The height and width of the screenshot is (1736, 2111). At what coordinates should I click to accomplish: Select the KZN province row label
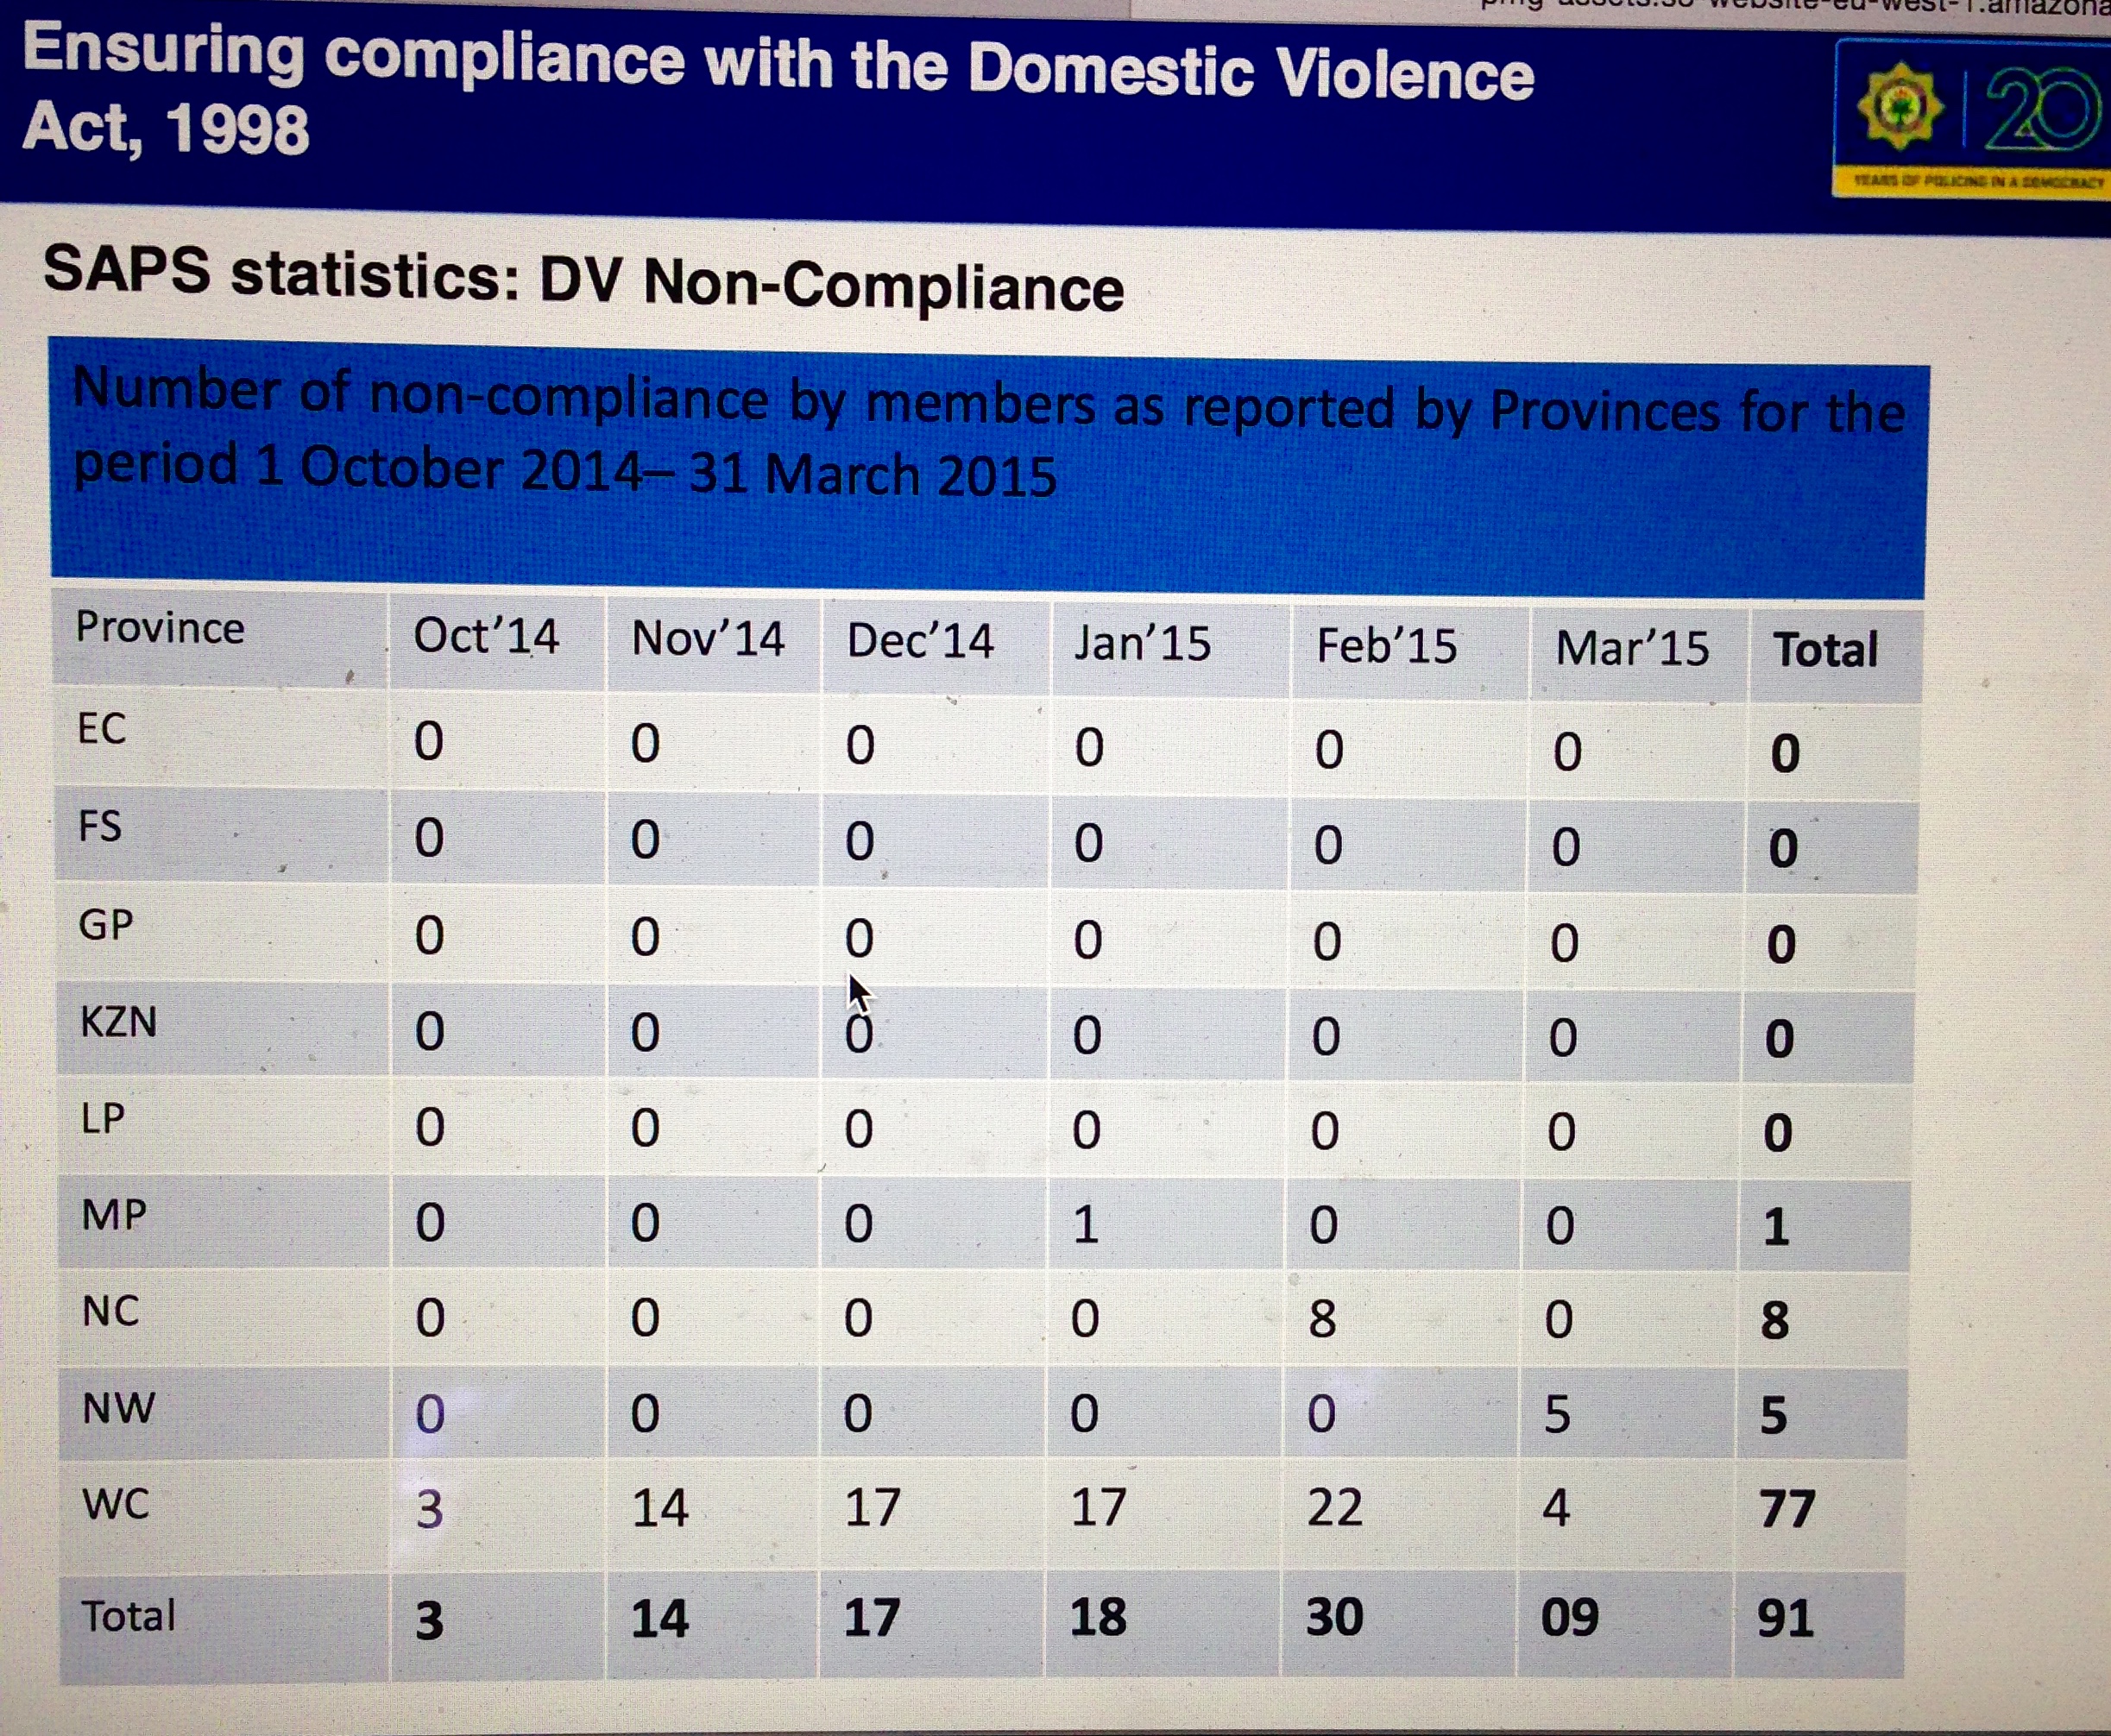click(118, 1022)
